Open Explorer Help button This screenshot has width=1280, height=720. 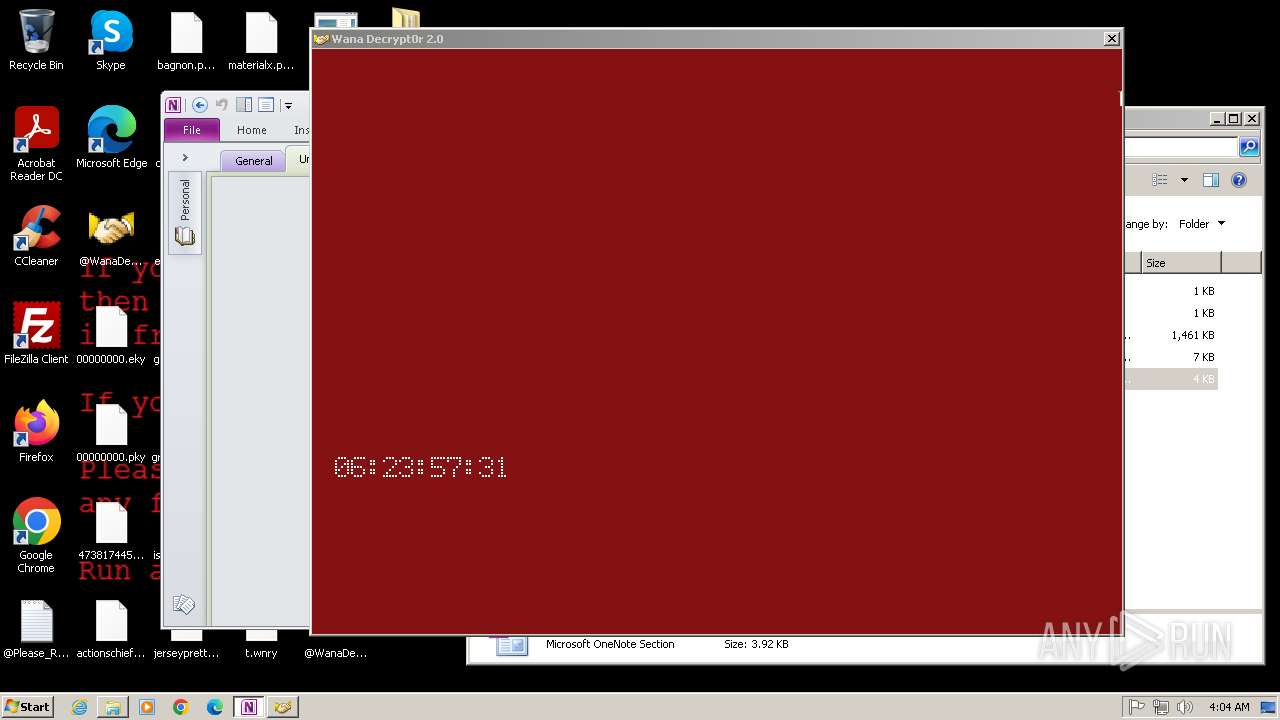pyautogui.click(x=1239, y=180)
